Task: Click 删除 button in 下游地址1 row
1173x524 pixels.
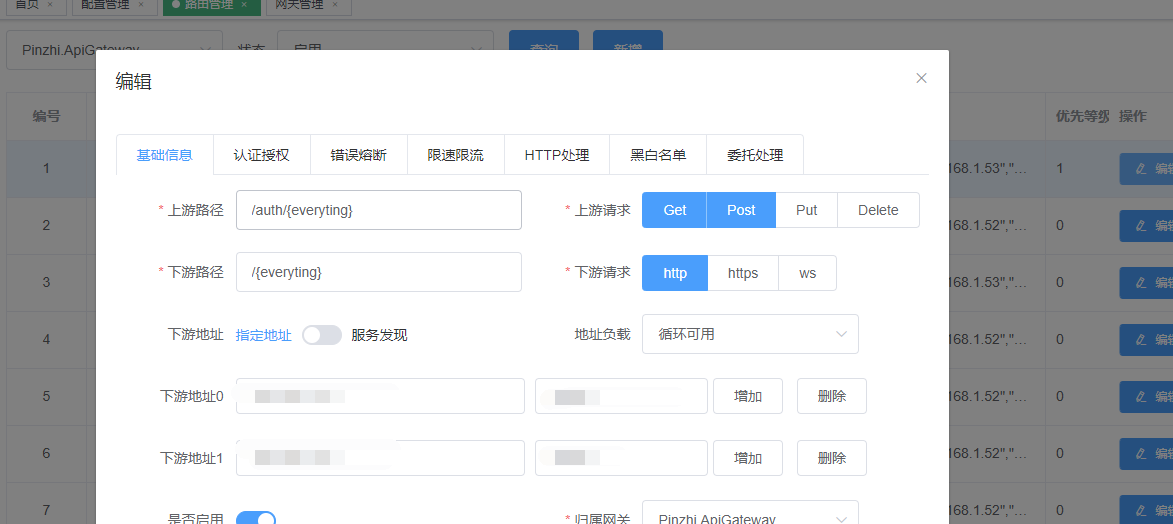Action: tap(832, 458)
